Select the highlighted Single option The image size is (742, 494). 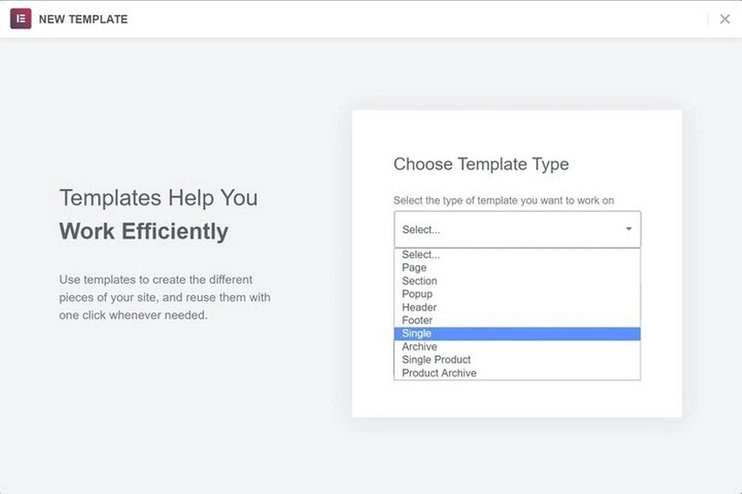[x=417, y=333]
